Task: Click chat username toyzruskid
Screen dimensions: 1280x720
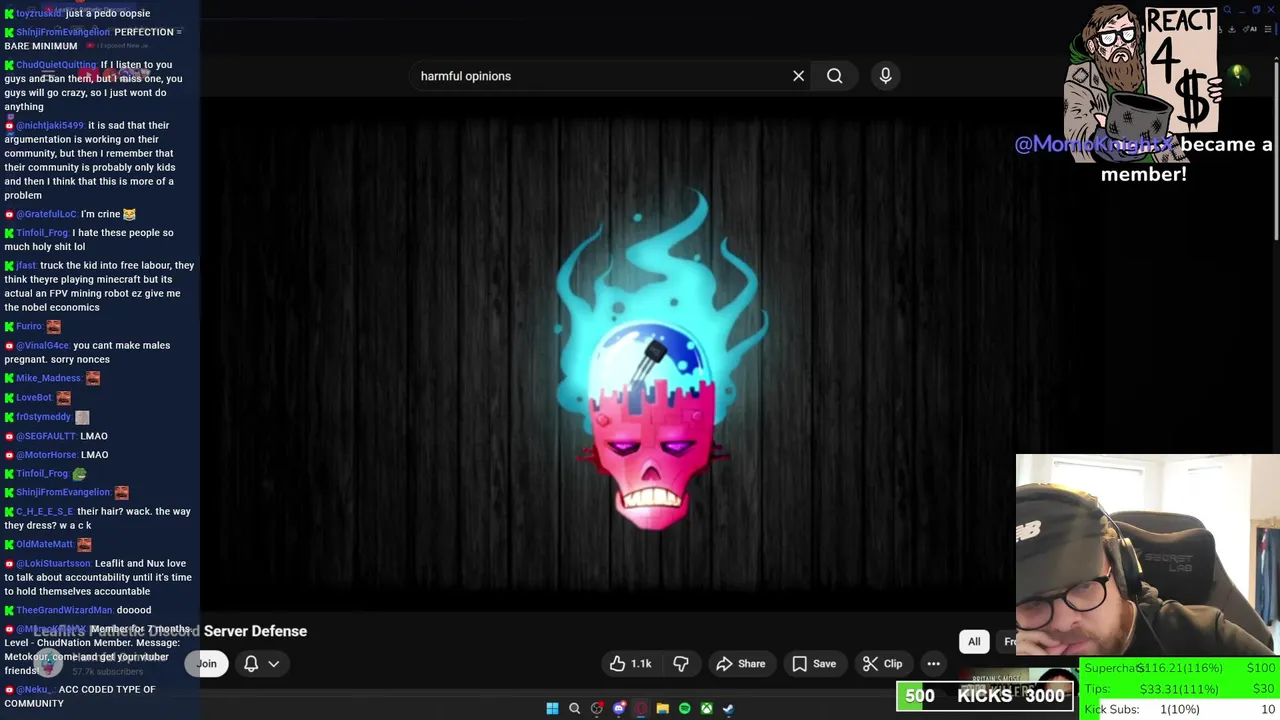Action: pos(39,13)
